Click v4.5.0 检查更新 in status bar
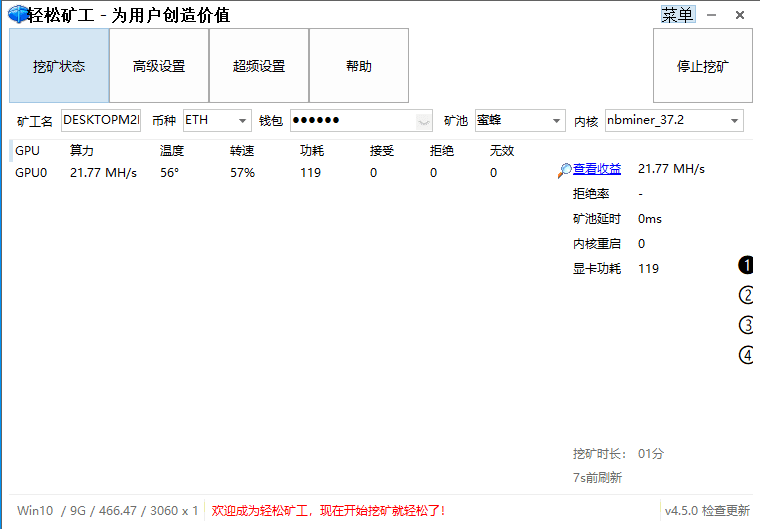This screenshot has width=760, height=529. pos(707,511)
